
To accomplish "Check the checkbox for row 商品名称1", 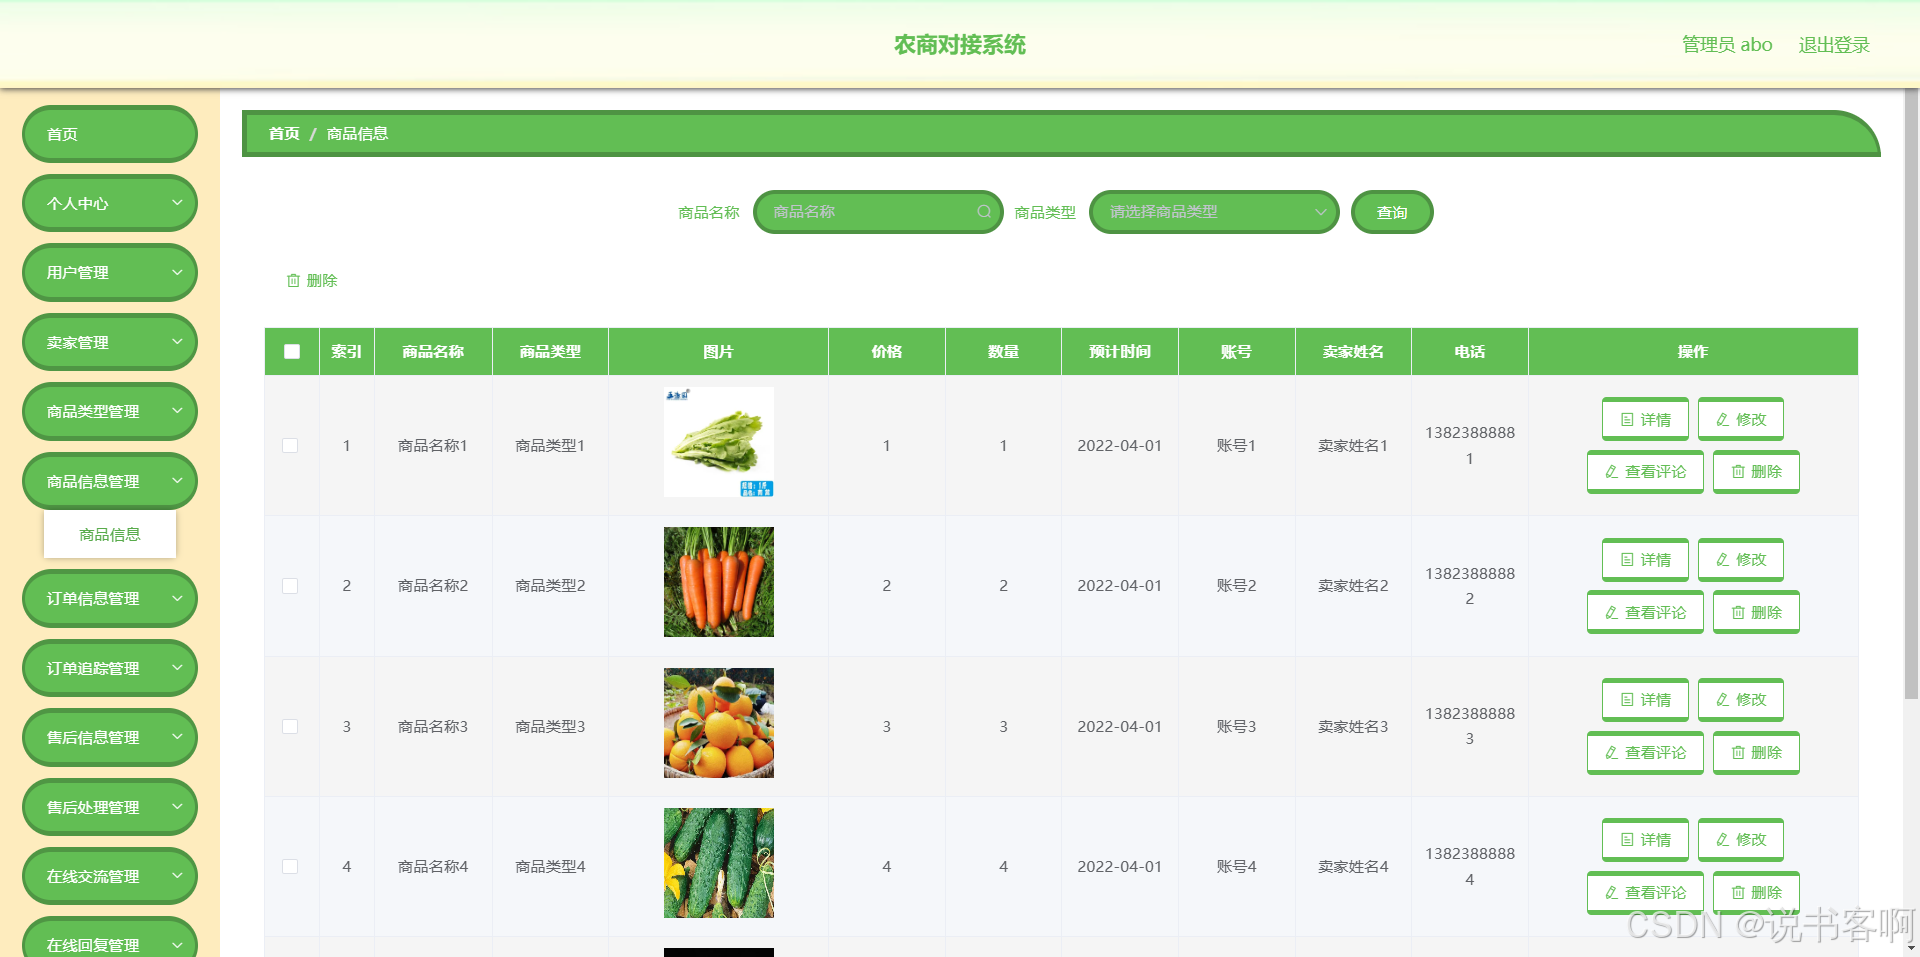I will (x=290, y=446).
